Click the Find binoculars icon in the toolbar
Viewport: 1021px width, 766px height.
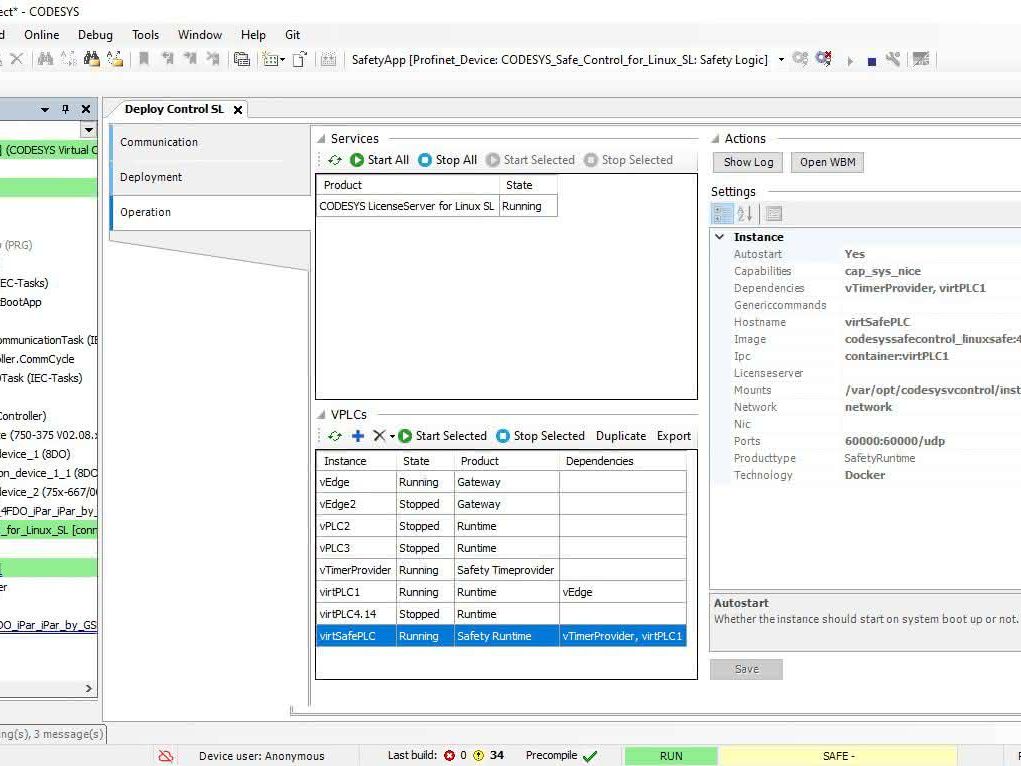pos(45,59)
